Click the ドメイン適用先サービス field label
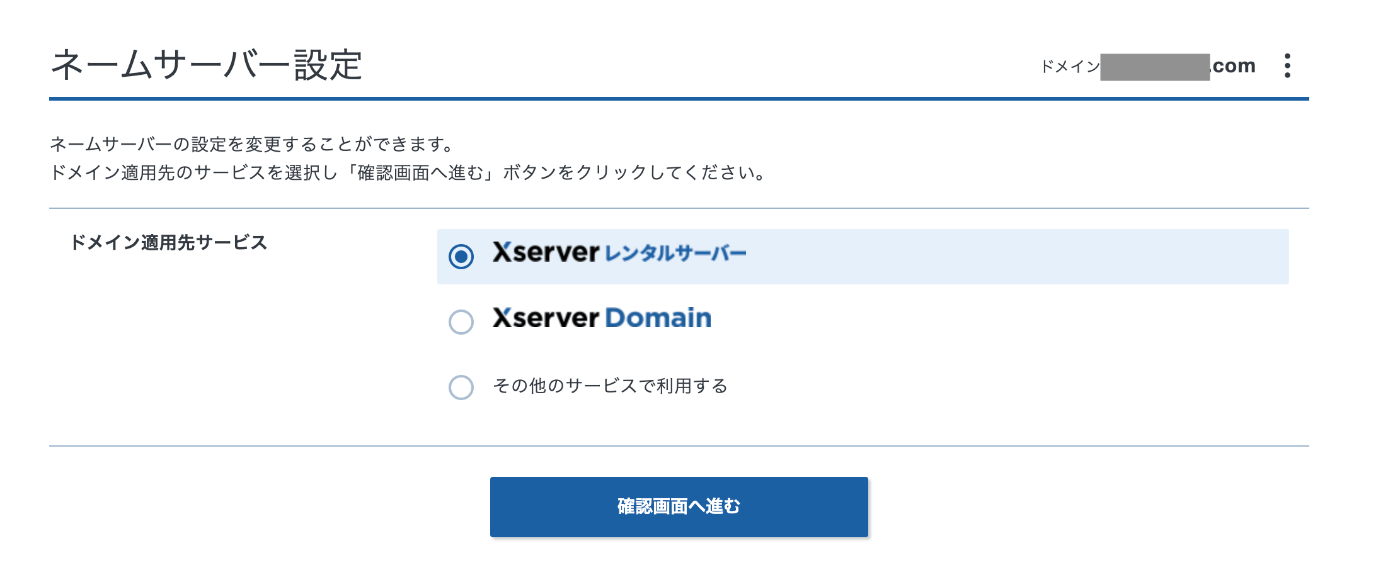The image size is (1400, 580). pos(169,243)
